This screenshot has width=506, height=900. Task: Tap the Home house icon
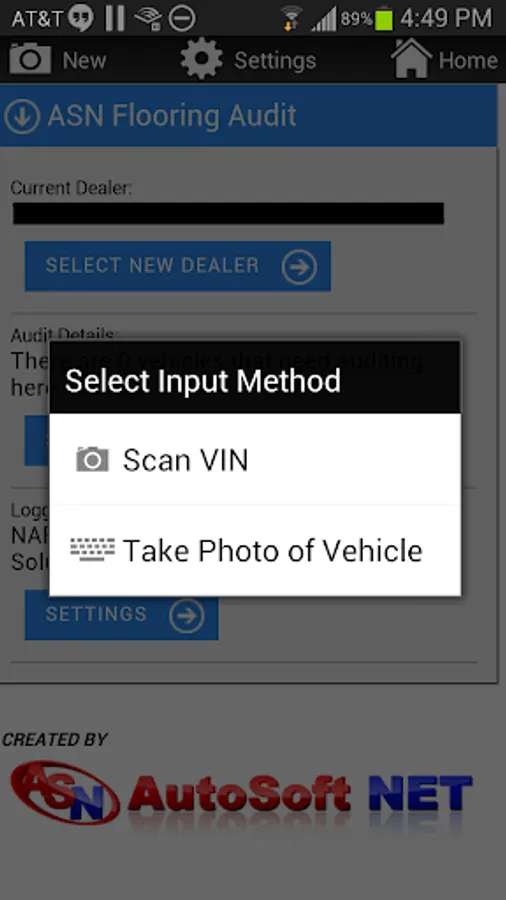[x=411, y=58]
